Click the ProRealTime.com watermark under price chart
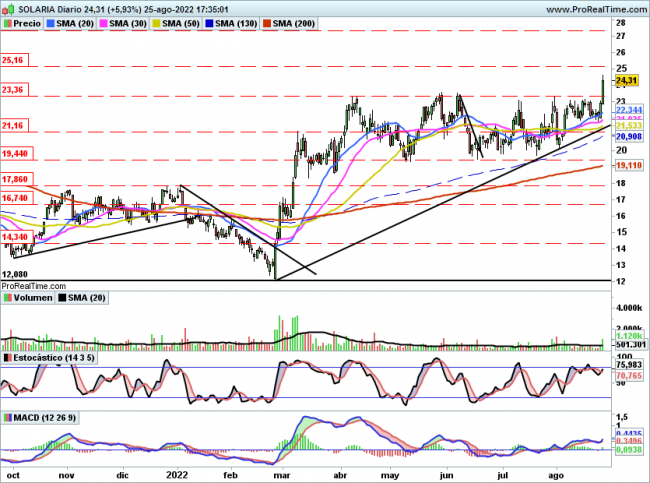The height and width of the screenshot is (483, 650). [32, 286]
